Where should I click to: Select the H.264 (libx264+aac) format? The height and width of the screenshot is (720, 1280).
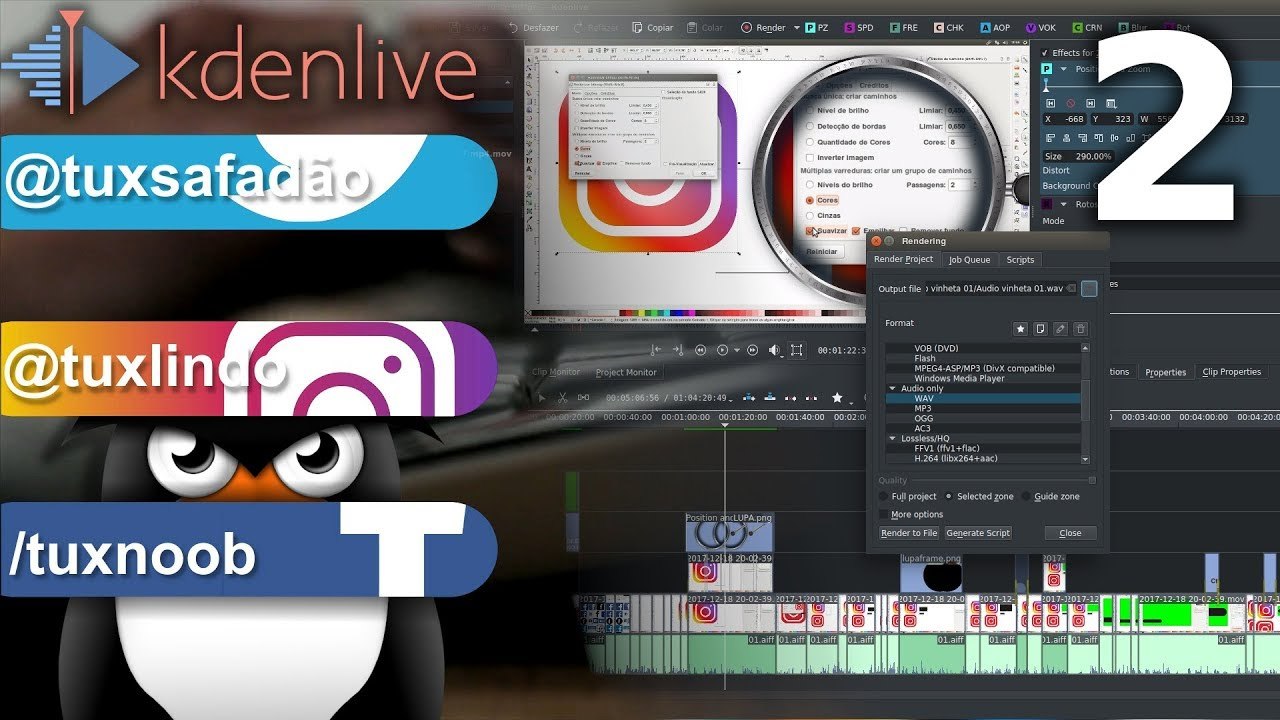[983, 458]
